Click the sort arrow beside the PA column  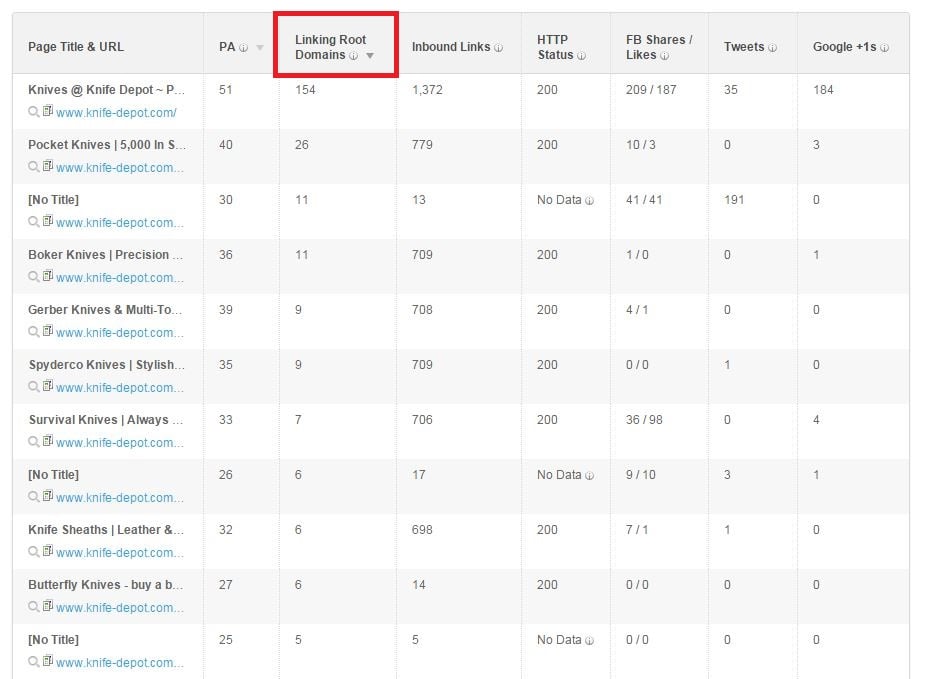pyautogui.click(x=260, y=48)
